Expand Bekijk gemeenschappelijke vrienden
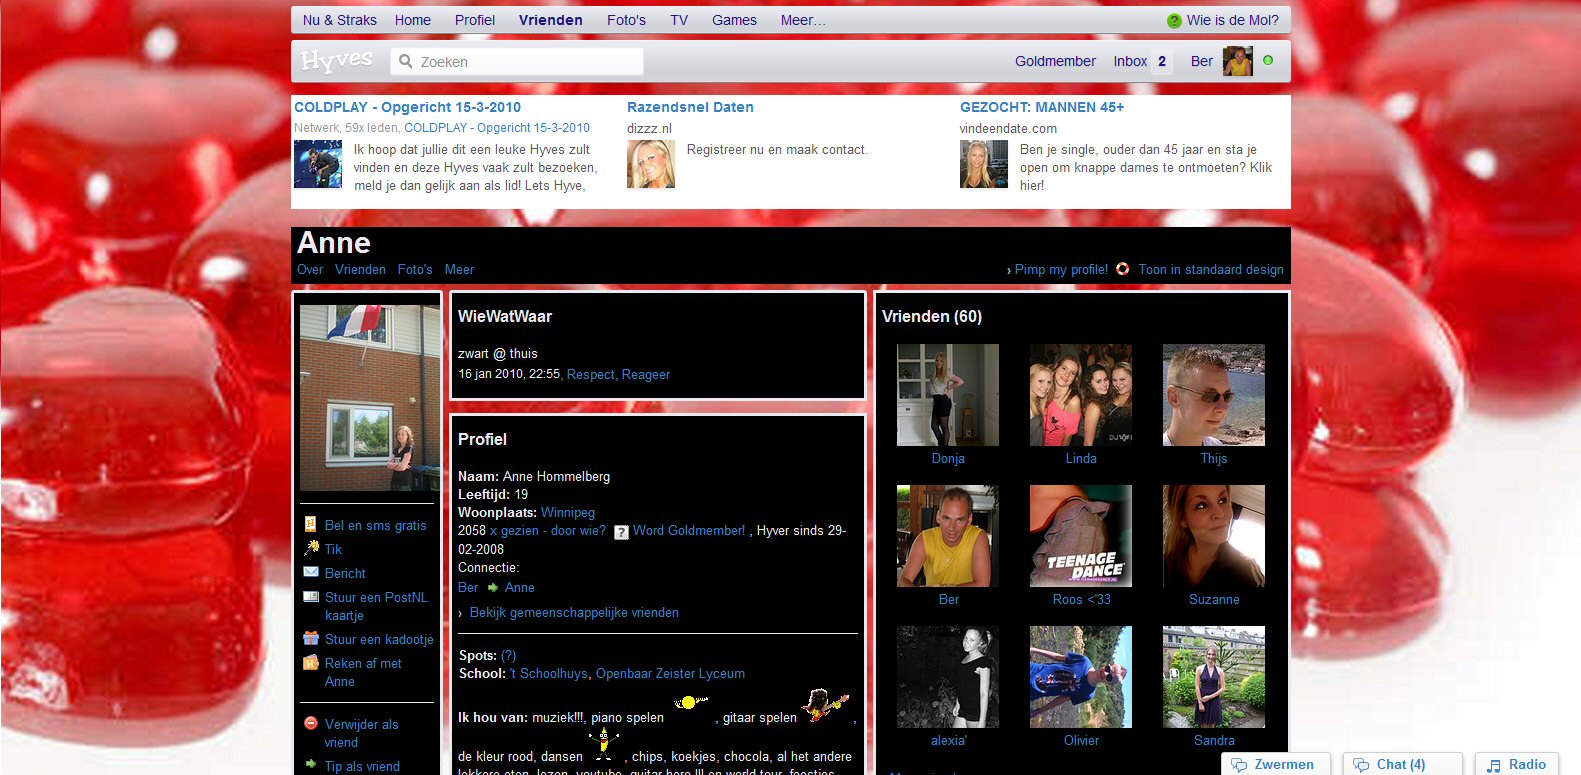 coord(573,612)
